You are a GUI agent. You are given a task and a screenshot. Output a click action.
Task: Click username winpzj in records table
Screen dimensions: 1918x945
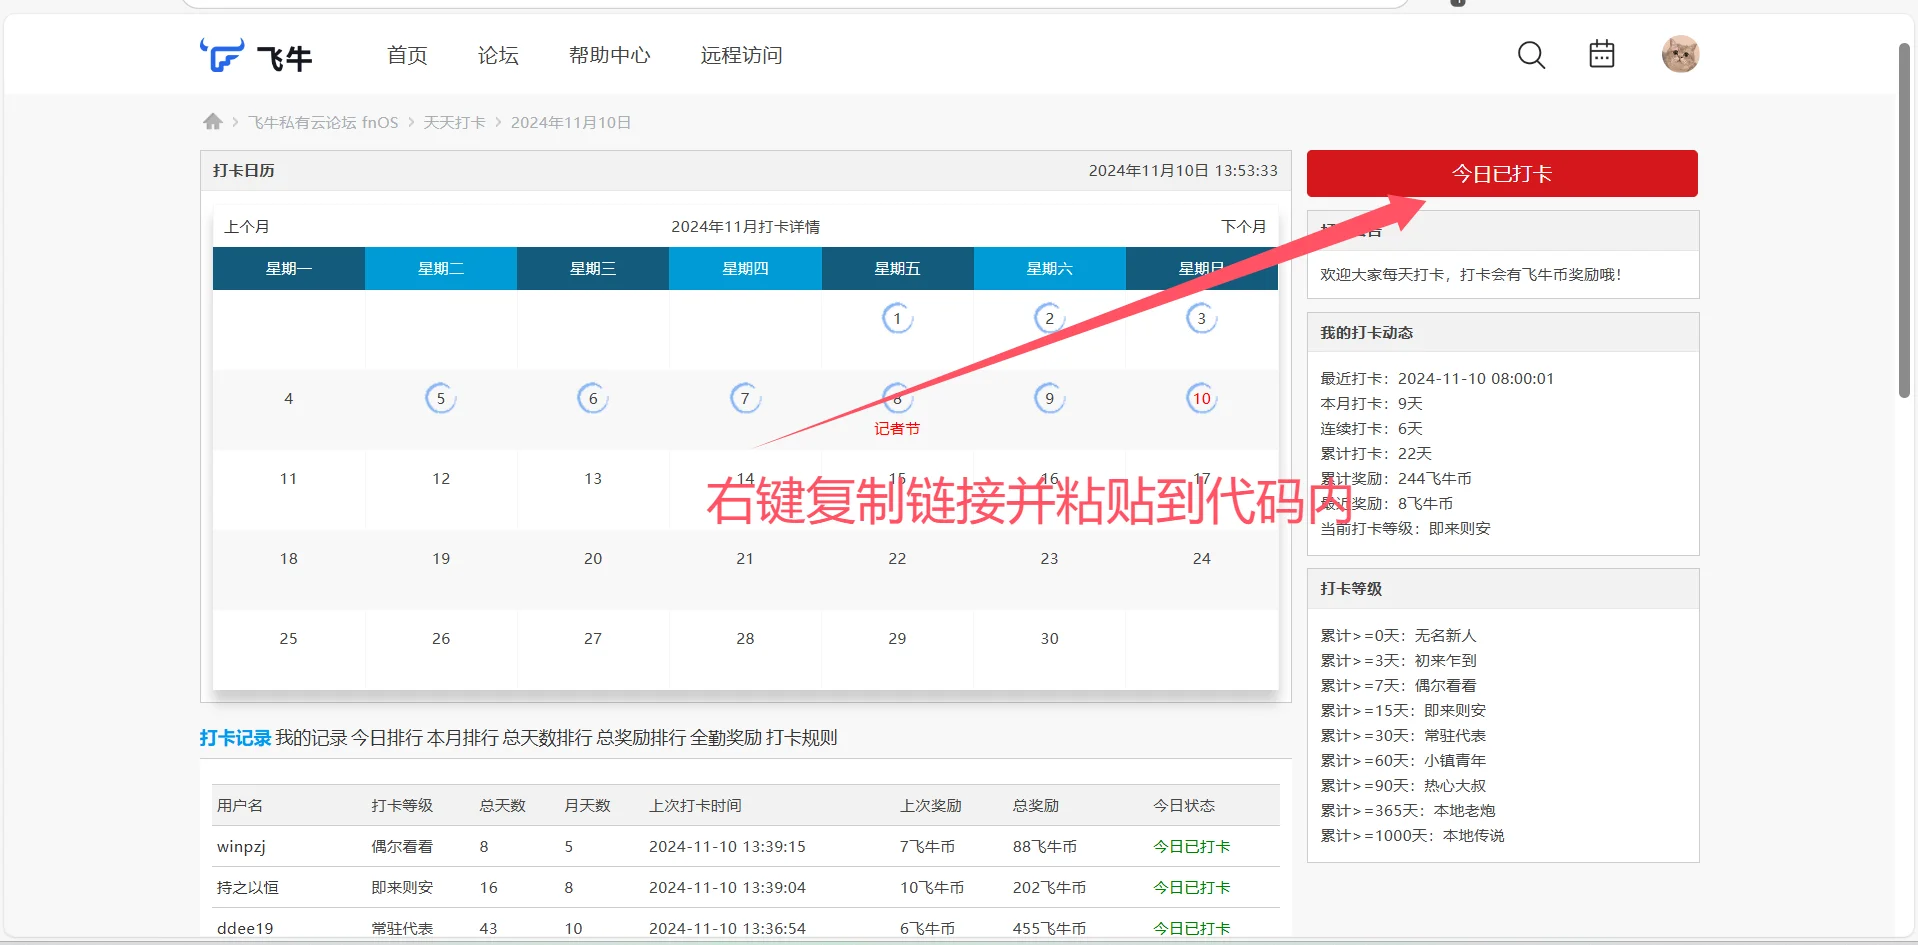[241, 847]
